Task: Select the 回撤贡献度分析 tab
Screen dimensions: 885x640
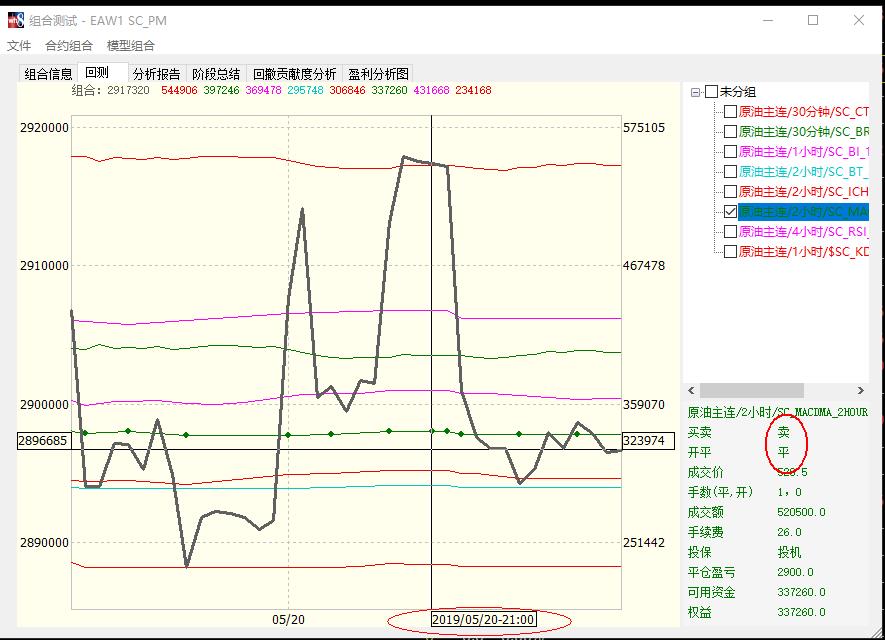Action: point(294,74)
